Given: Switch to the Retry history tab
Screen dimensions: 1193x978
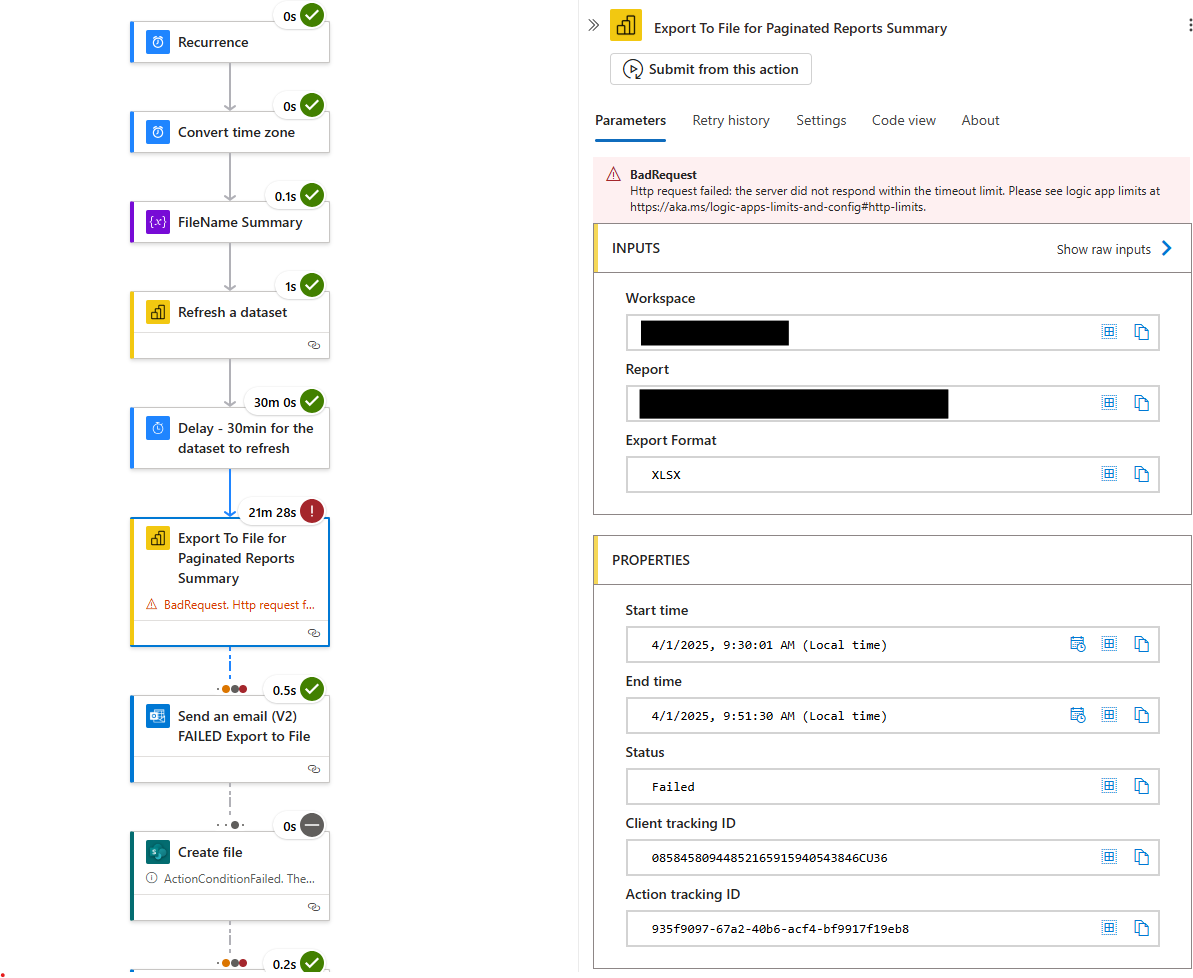Looking at the screenshot, I should [x=730, y=120].
